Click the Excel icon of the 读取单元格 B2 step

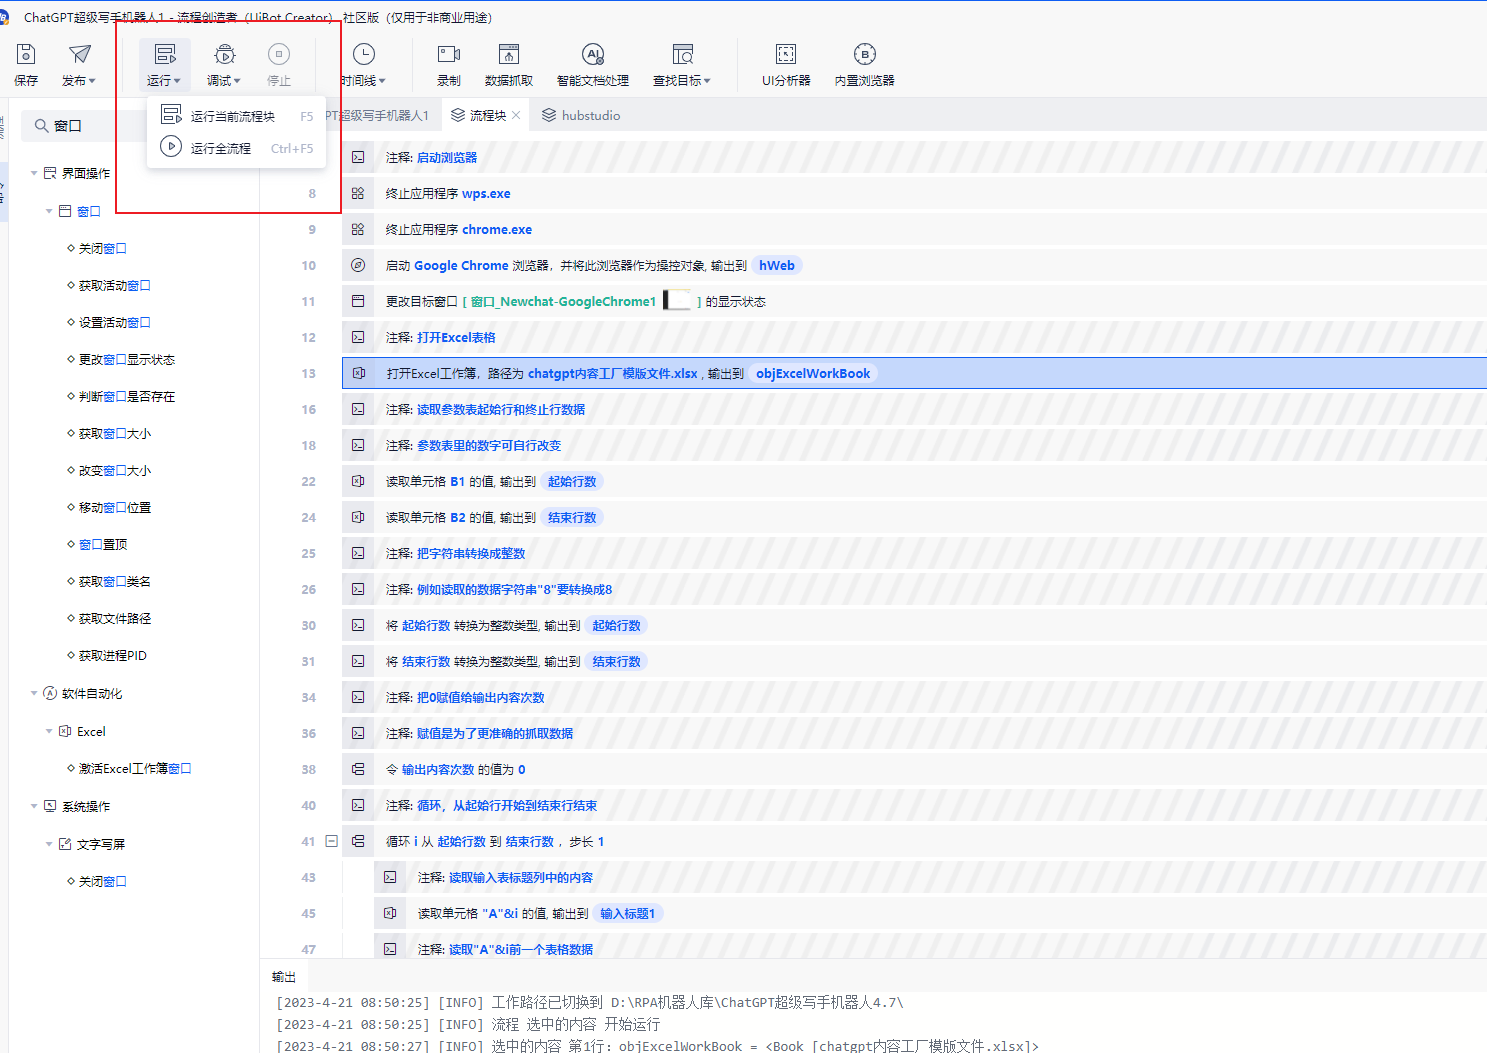click(358, 518)
